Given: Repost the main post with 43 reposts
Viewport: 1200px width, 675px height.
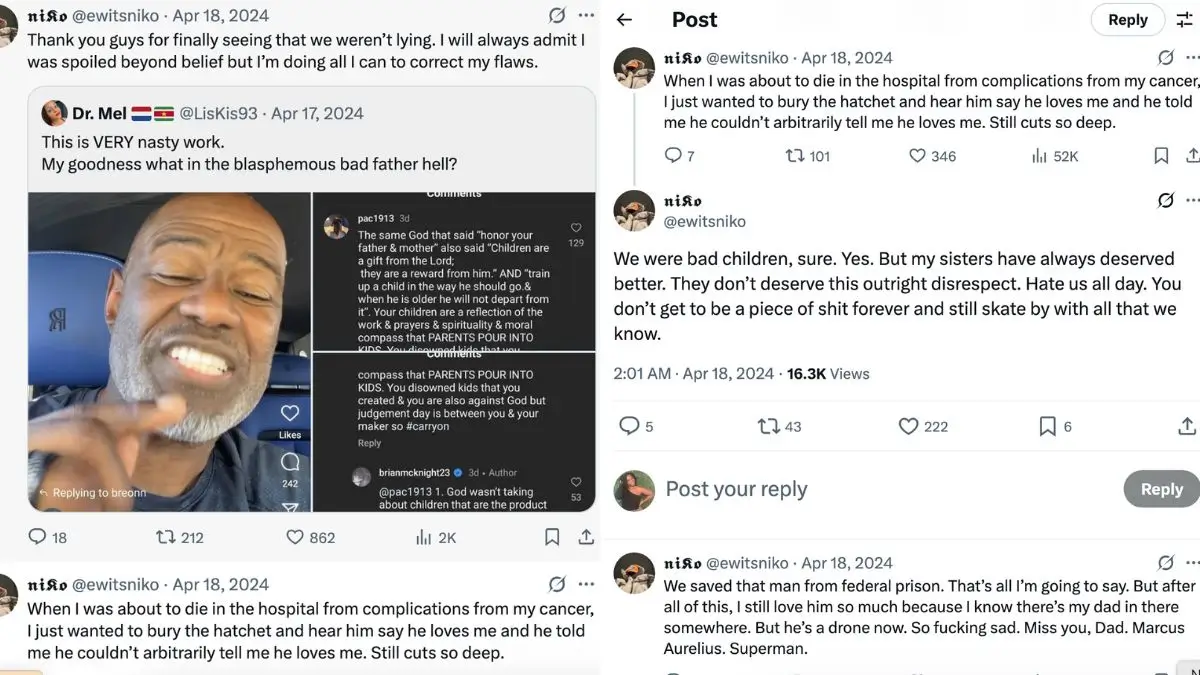Looking at the screenshot, I should click(768, 426).
